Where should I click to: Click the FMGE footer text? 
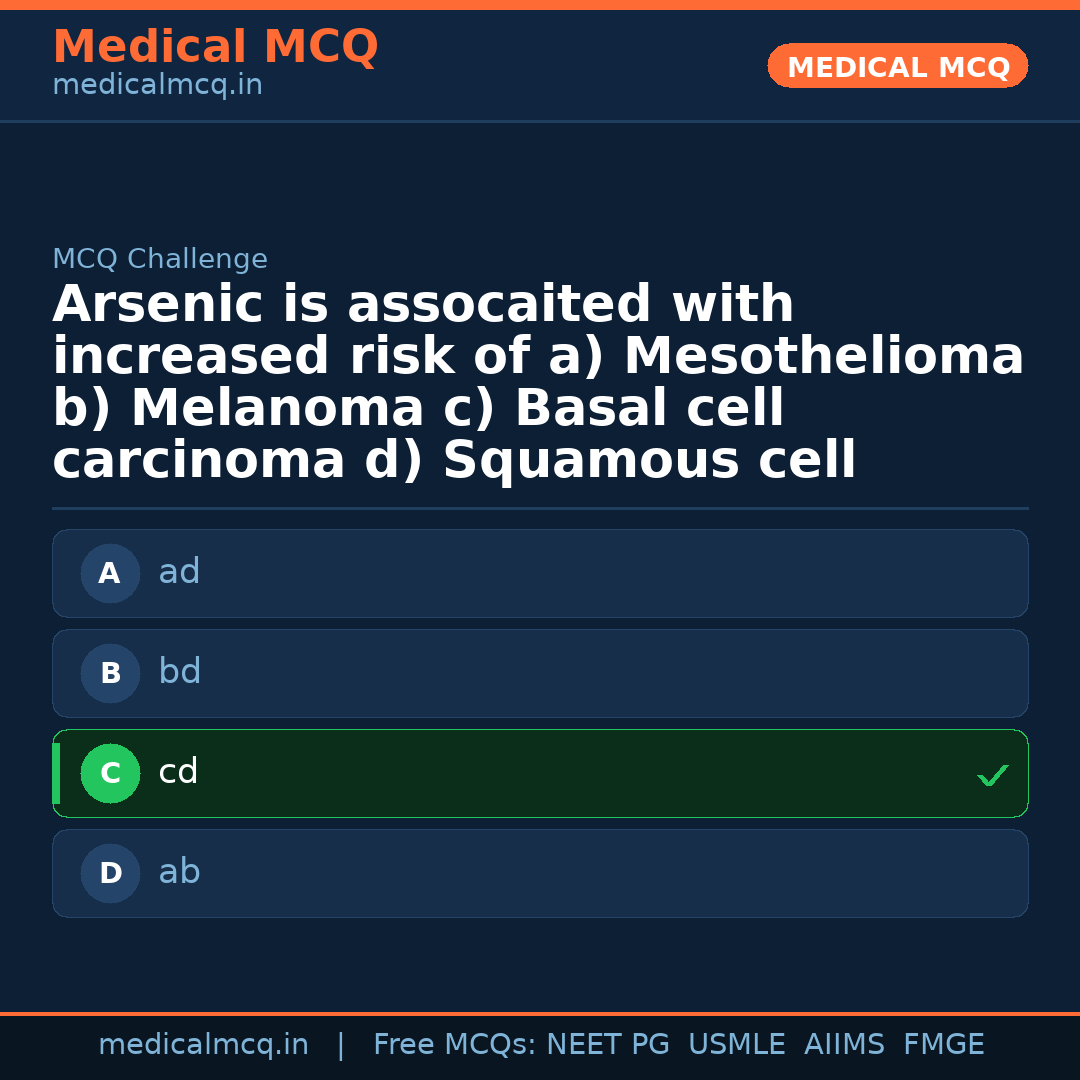(x=943, y=1045)
